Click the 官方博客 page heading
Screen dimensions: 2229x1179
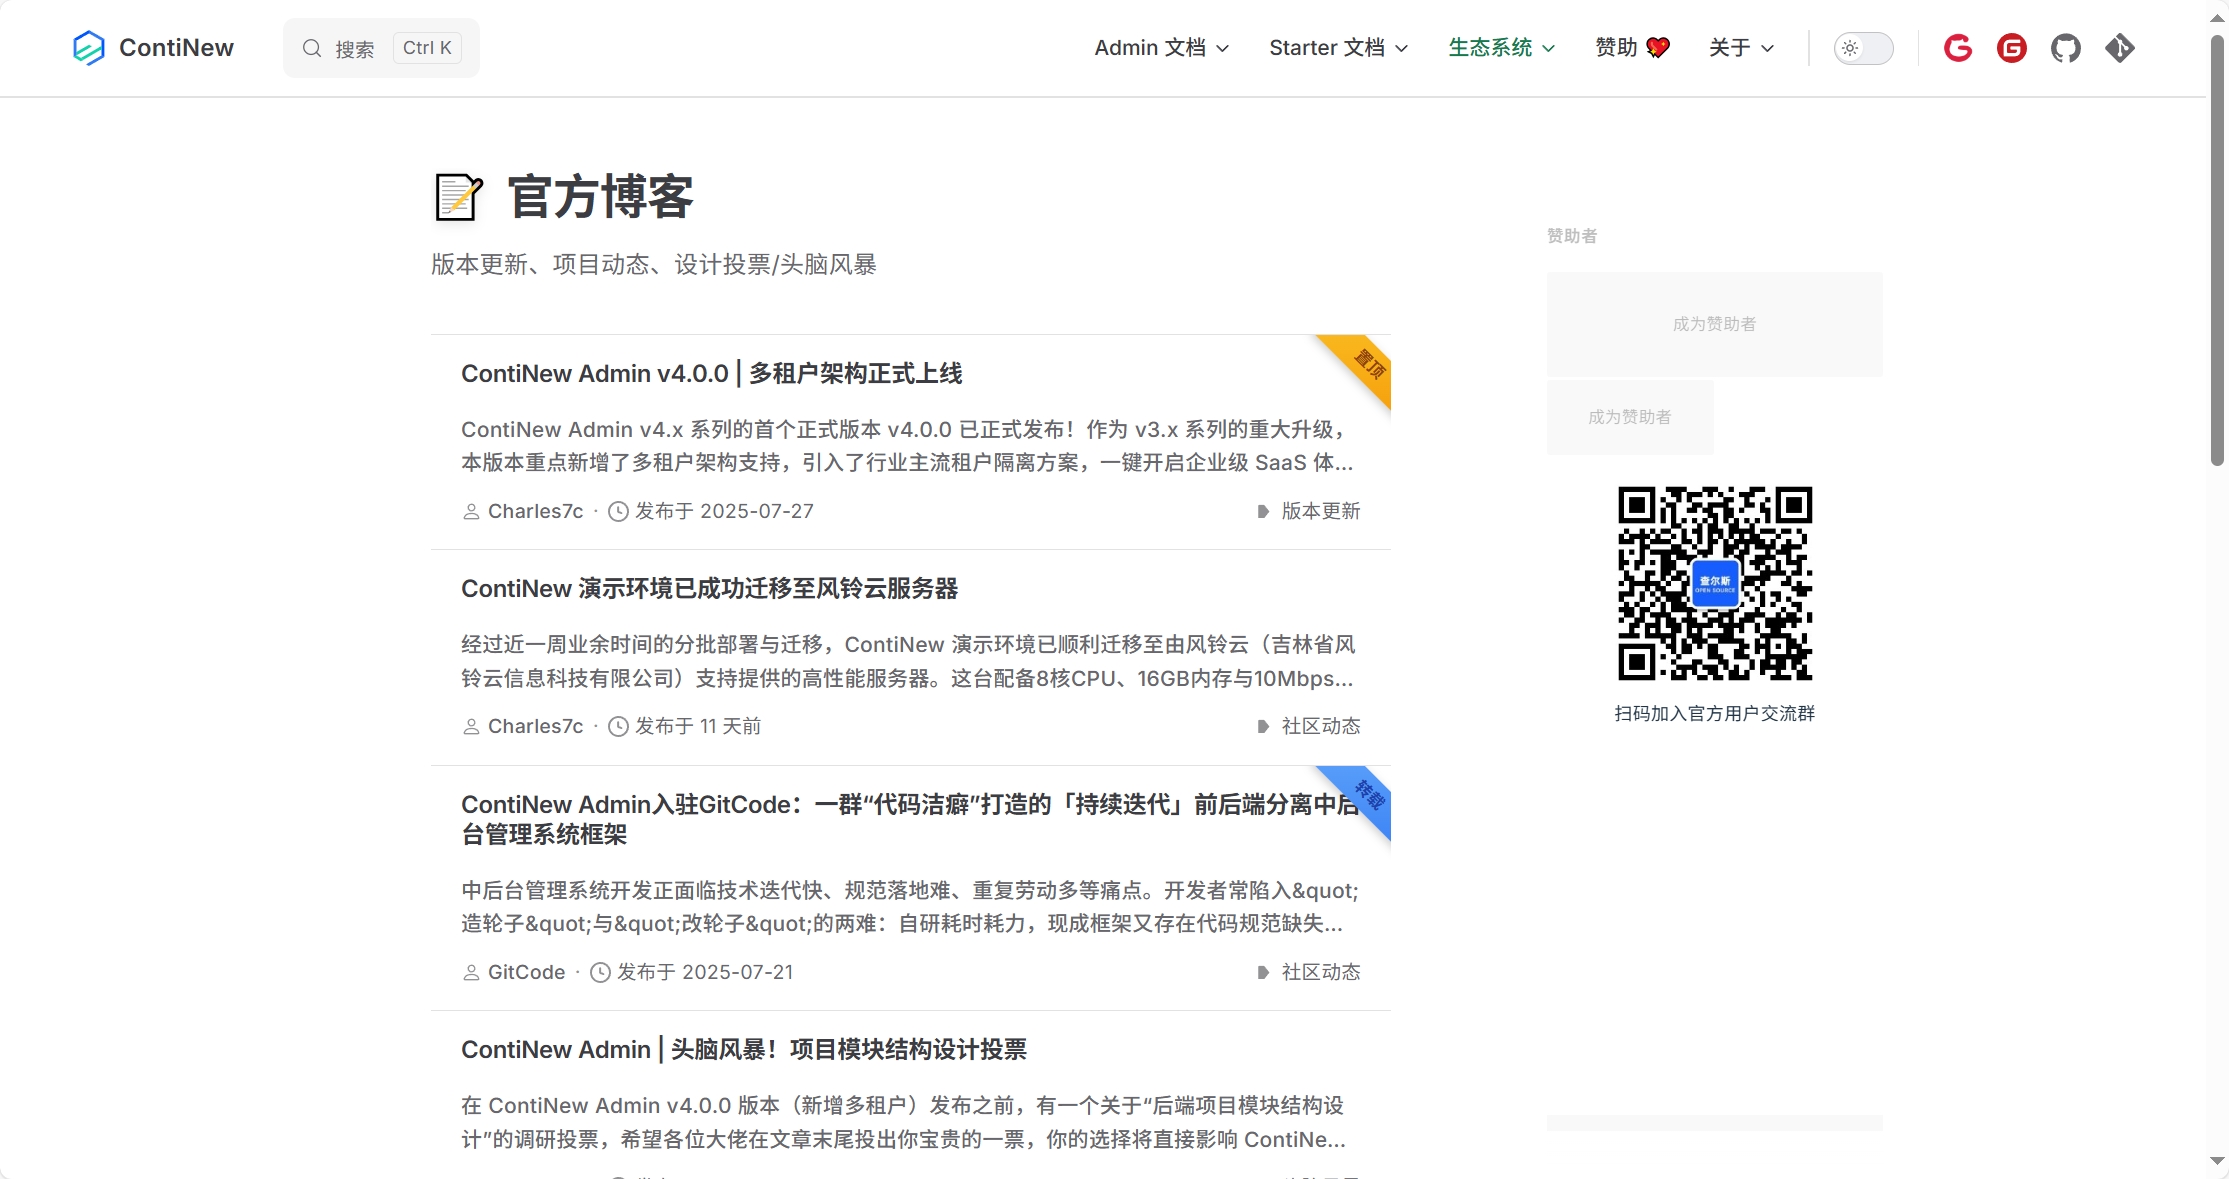pyautogui.click(x=600, y=197)
